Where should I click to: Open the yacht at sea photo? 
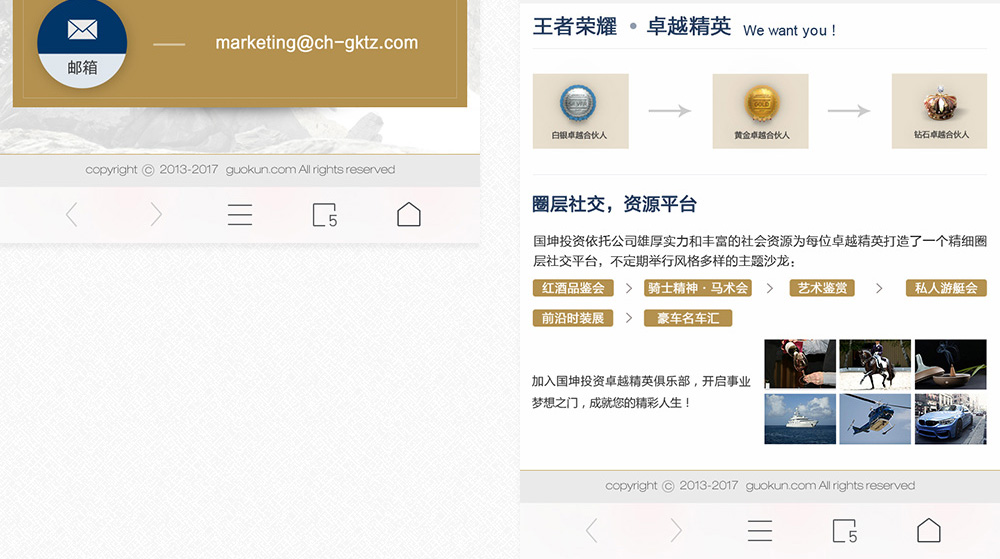[x=800, y=419]
